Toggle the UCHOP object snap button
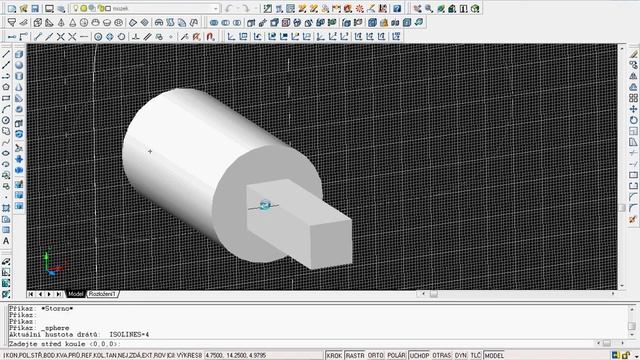Screen dimensions: 640x360 (419, 356)
